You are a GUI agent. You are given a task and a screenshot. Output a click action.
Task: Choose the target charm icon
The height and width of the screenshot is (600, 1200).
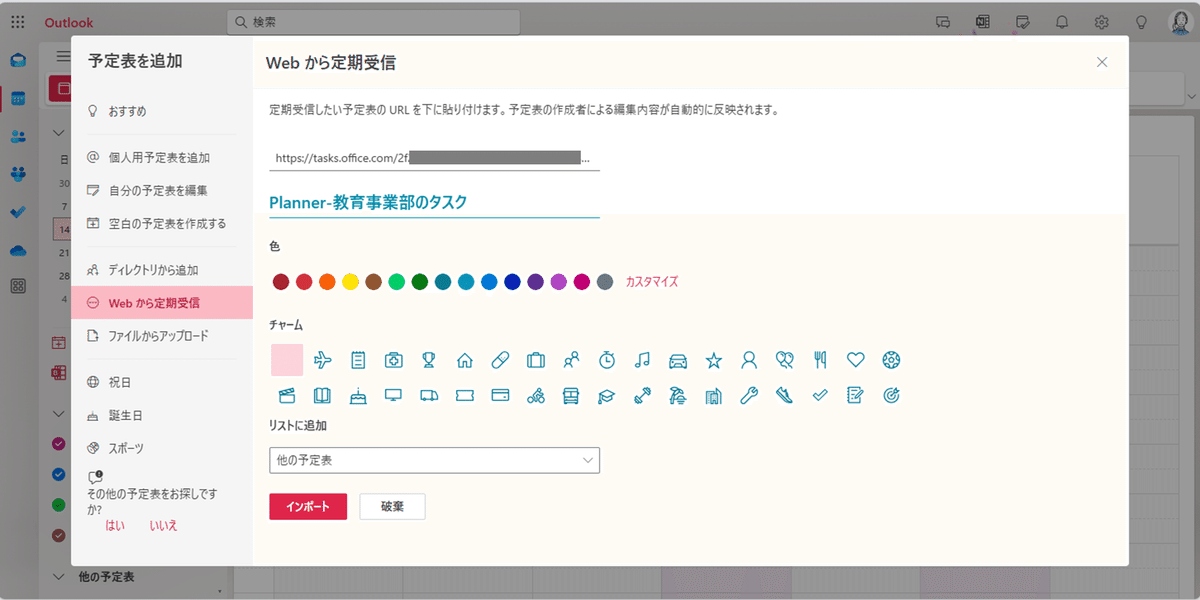[891, 395]
